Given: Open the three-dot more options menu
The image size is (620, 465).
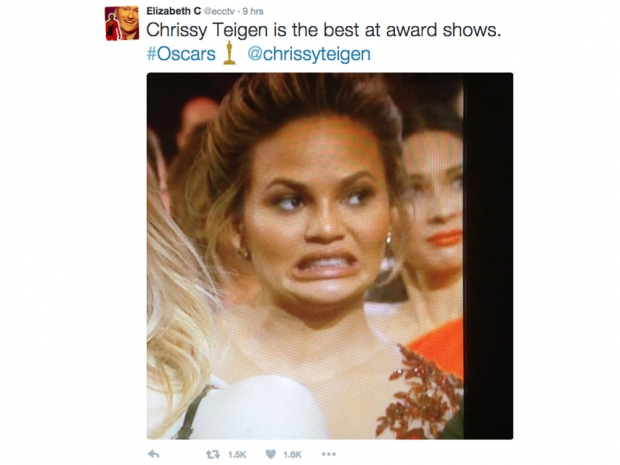Looking at the screenshot, I should coord(329,454).
